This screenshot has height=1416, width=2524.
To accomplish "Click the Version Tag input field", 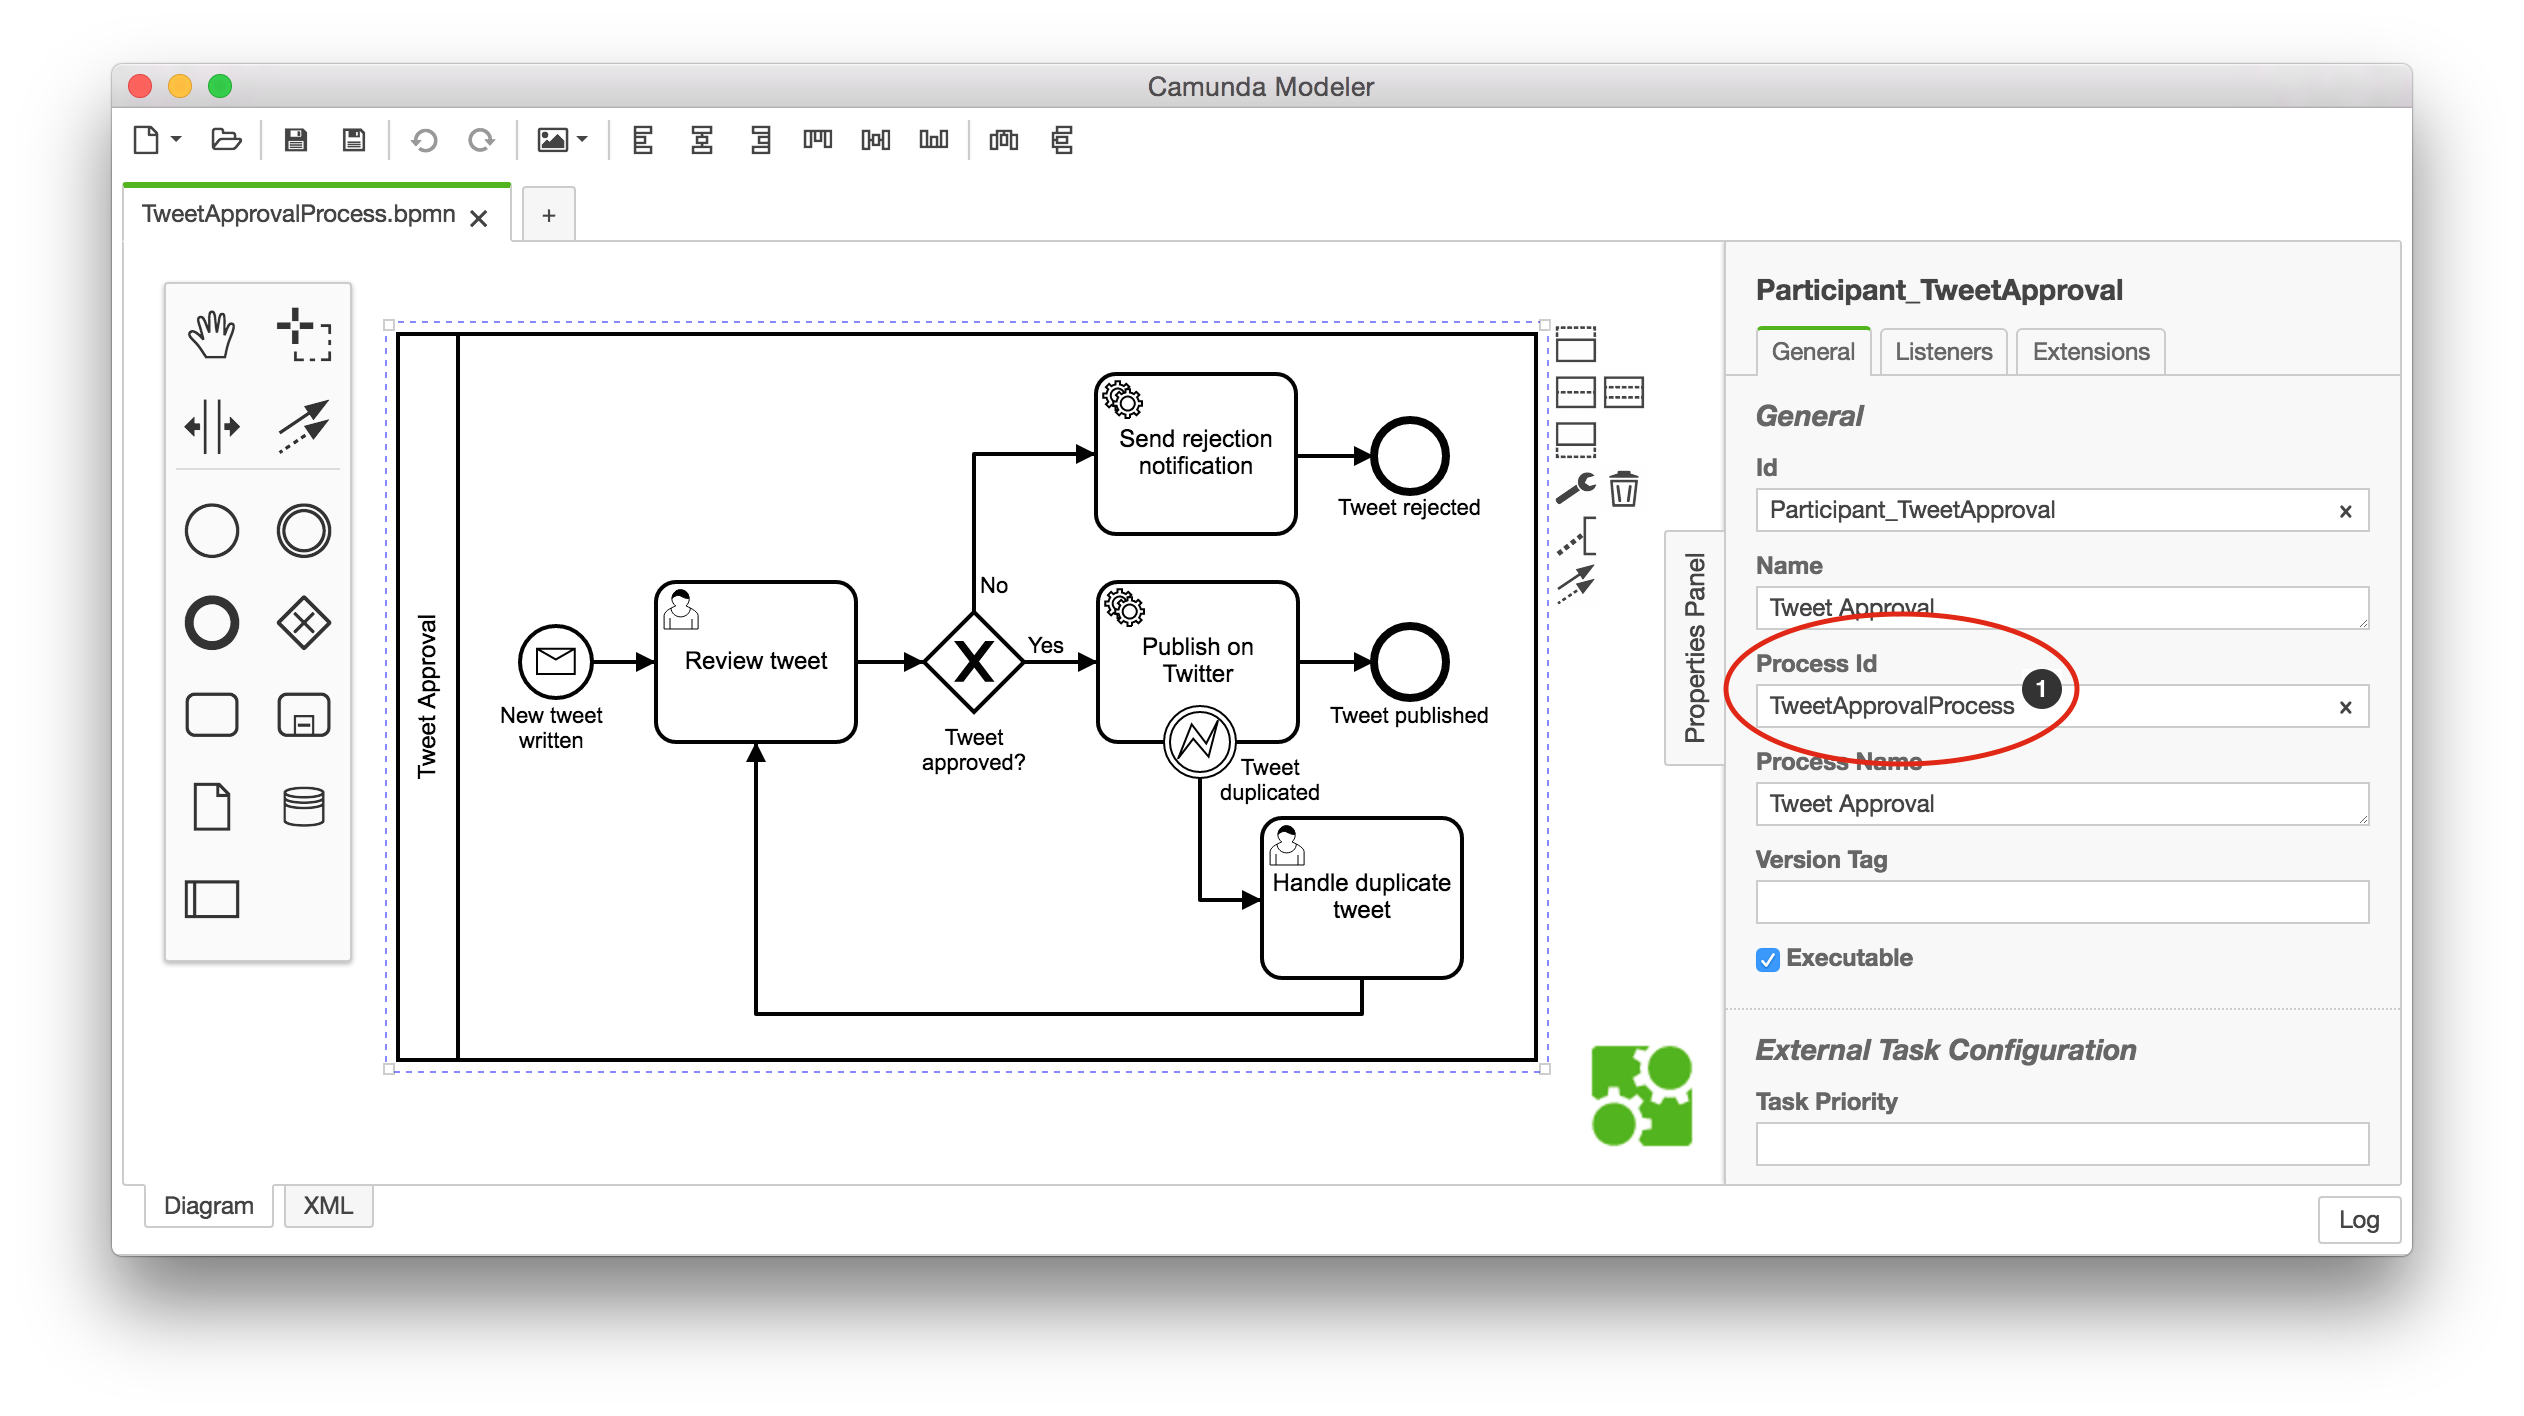I will tap(2061, 903).
